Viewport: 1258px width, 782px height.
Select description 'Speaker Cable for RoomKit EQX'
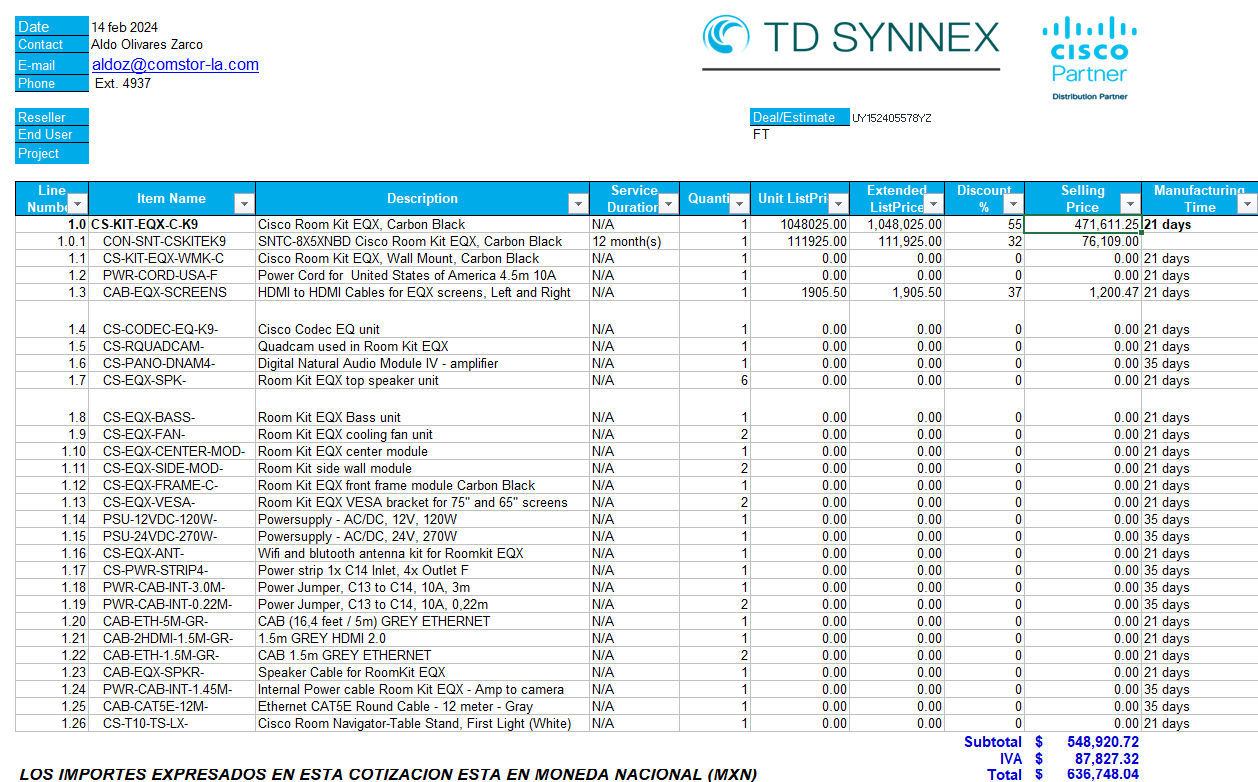coord(352,673)
